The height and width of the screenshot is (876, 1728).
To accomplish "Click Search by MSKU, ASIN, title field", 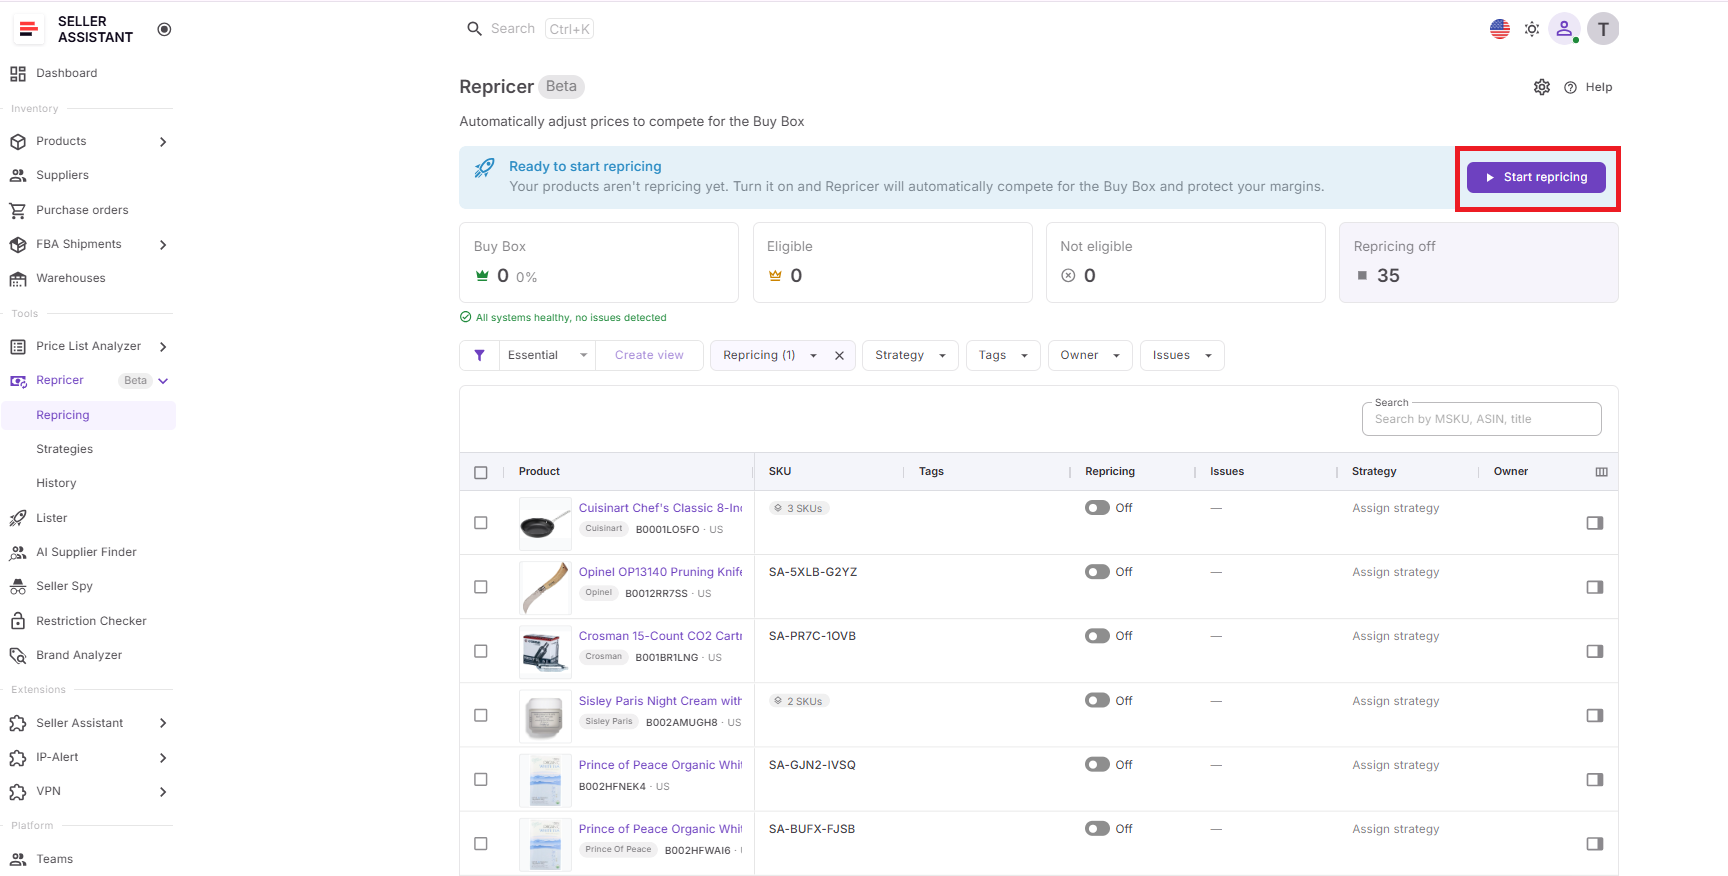I will [x=1481, y=419].
